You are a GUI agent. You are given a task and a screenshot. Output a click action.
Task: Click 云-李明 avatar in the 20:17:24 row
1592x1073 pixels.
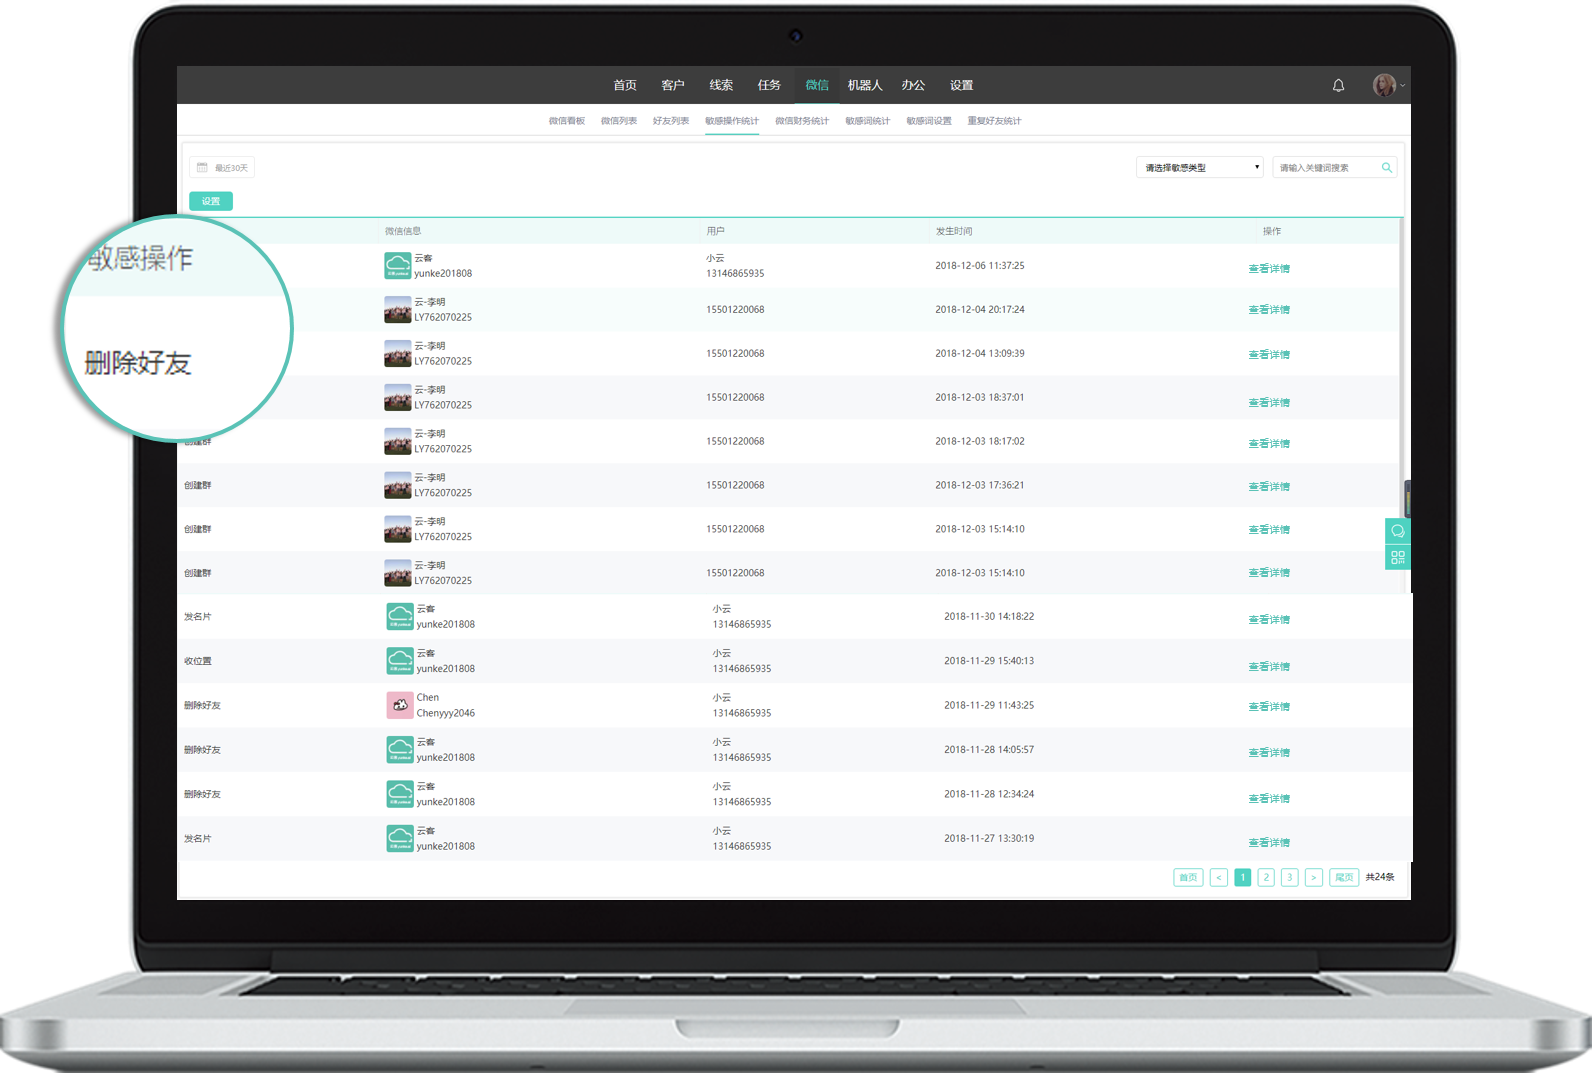398,310
